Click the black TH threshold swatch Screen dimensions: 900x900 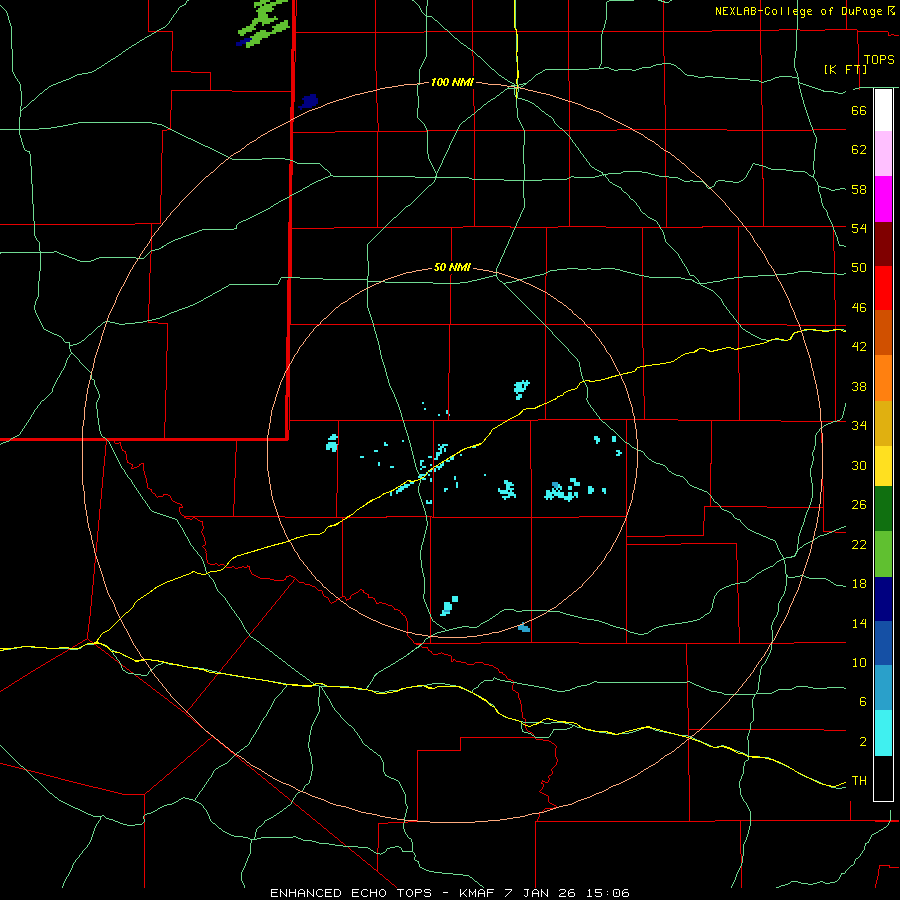(883, 778)
